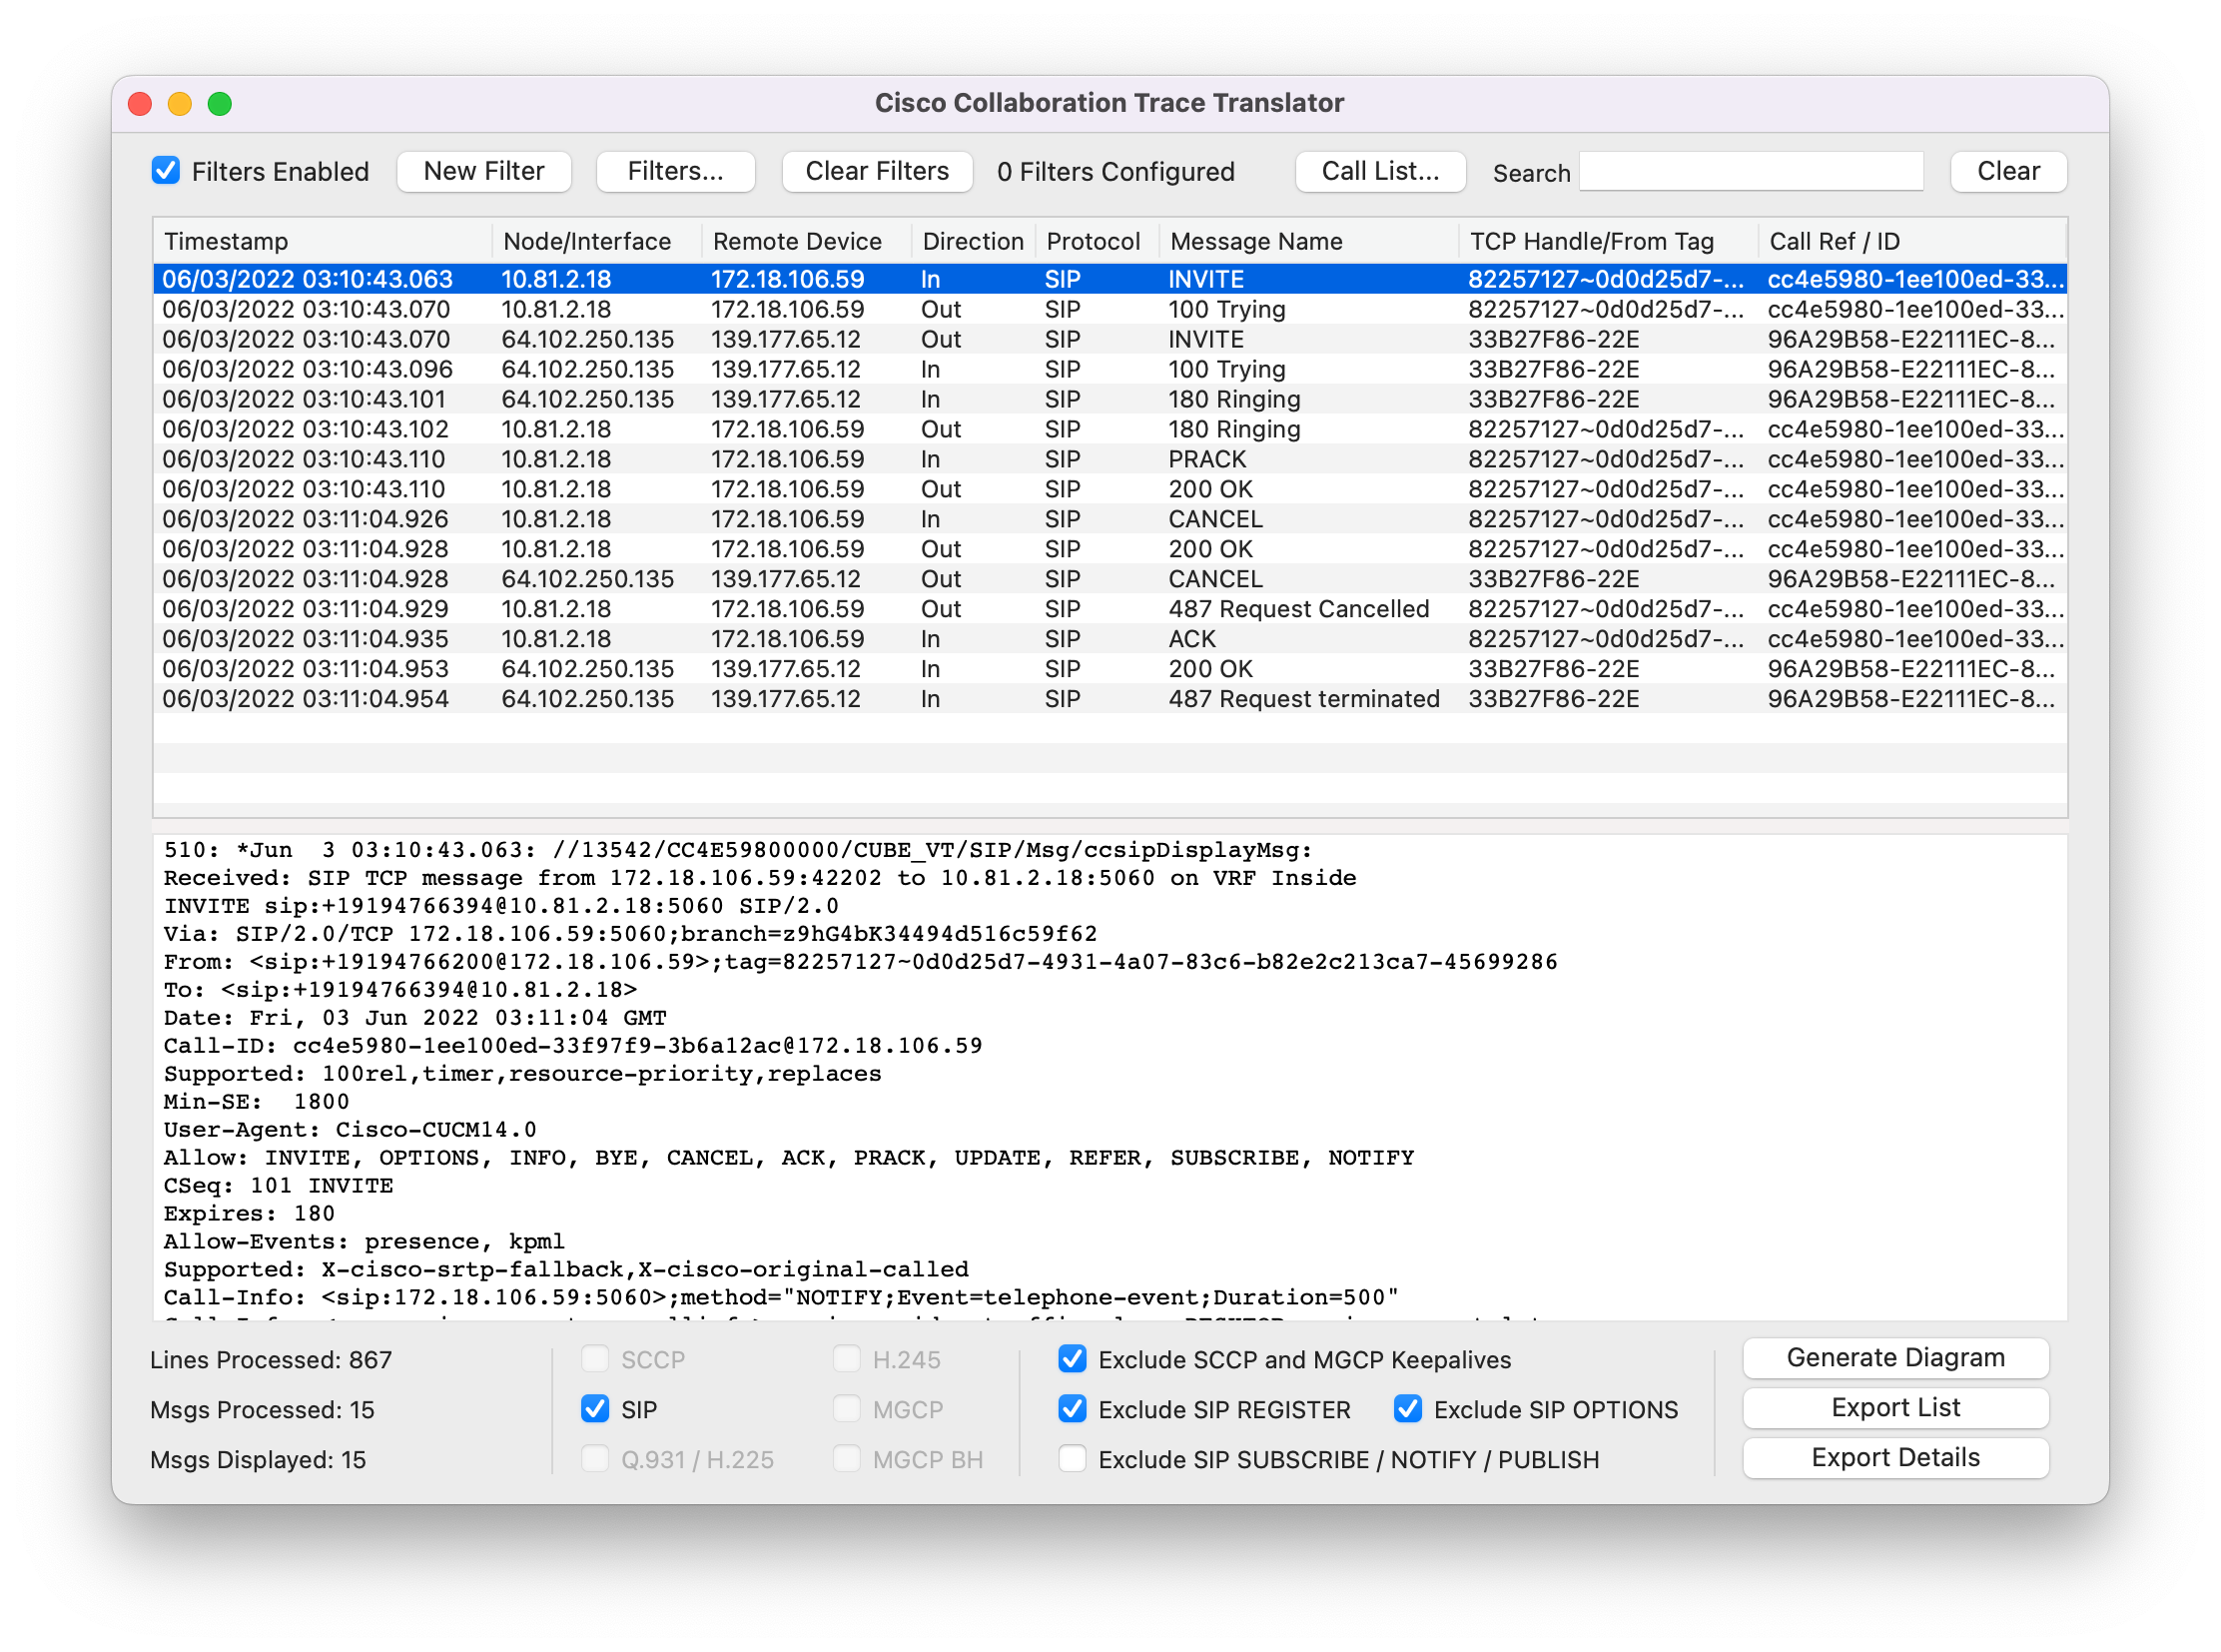Select the ACK message row
The image size is (2221, 1652).
point(1110,639)
